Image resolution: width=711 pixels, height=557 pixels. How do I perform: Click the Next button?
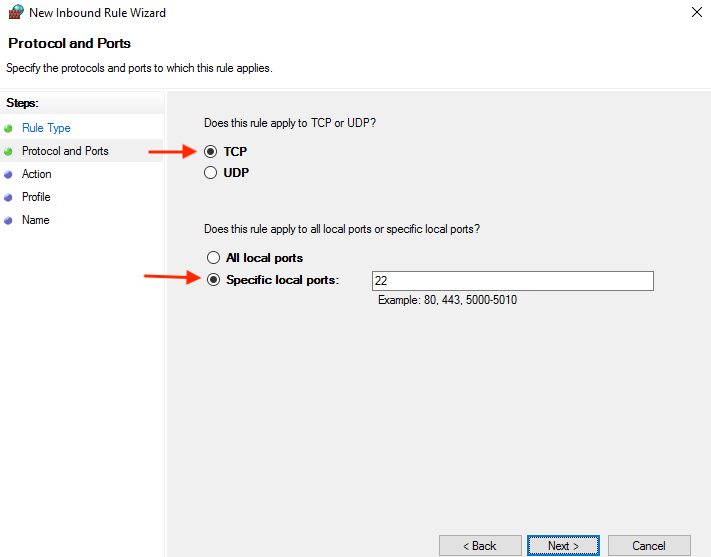[563, 546]
